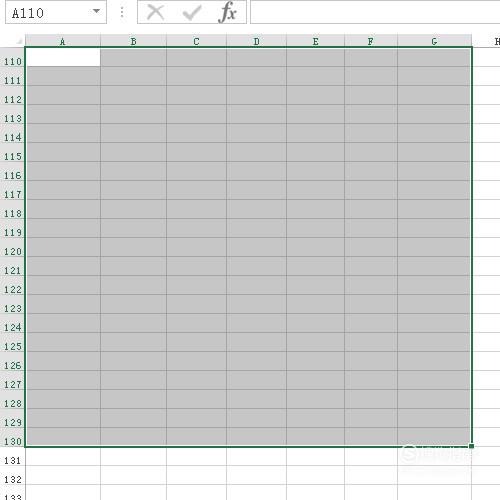Click empty cell D132 below selection

click(x=256, y=475)
